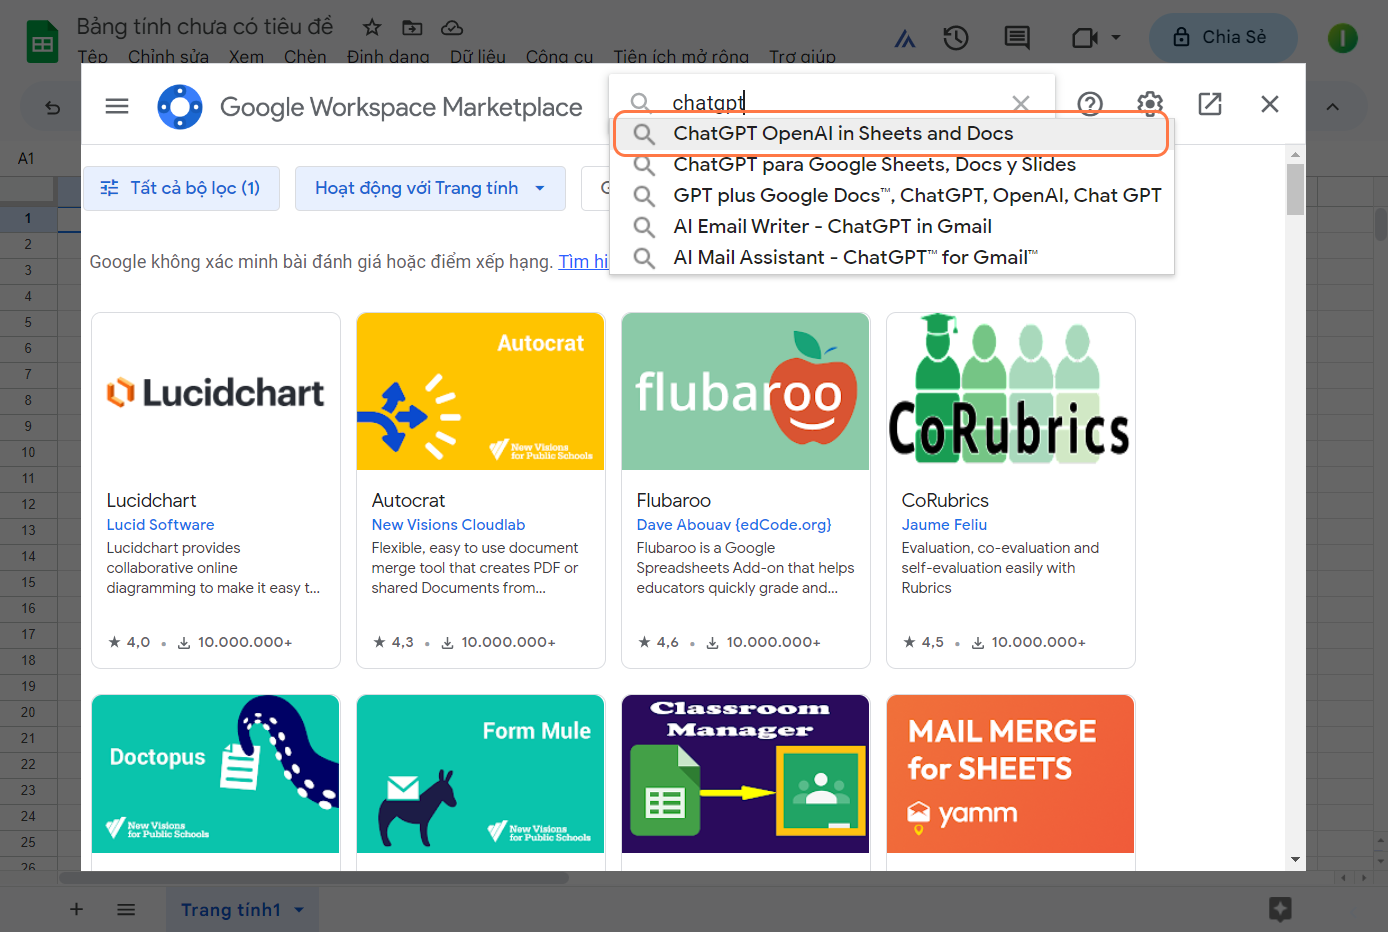Screen dimensions: 1388x932
Task: Select suggestion AI Mail Assistant
Action: click(891, 257)
